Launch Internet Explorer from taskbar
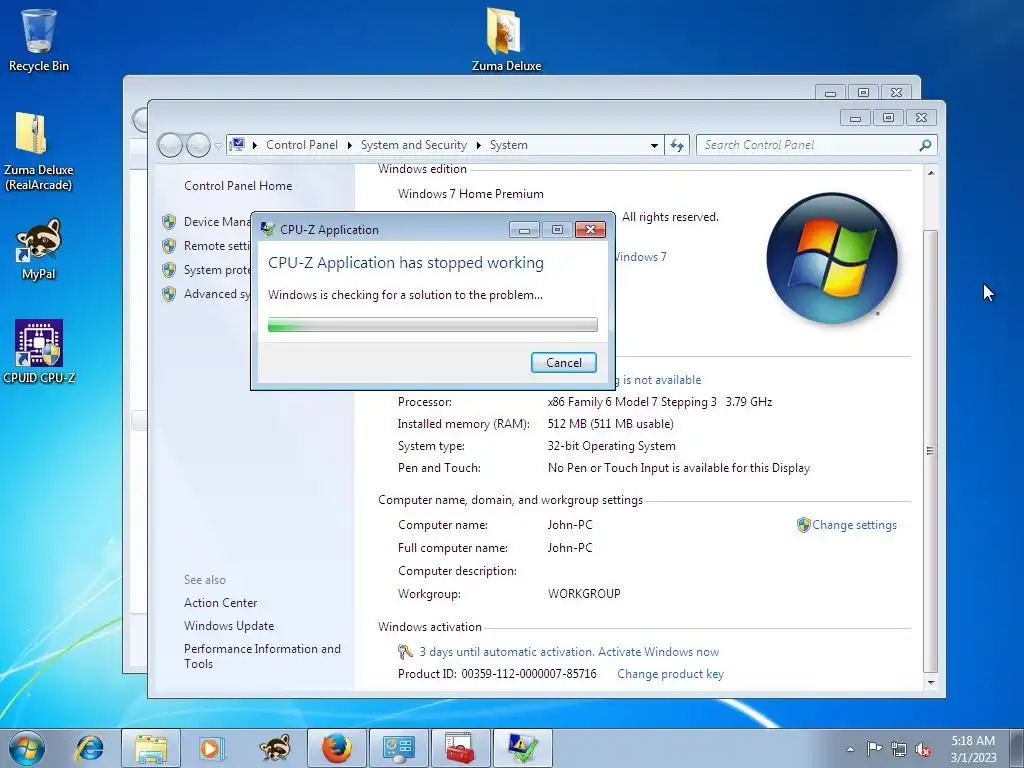 click(x=89, y=748)
